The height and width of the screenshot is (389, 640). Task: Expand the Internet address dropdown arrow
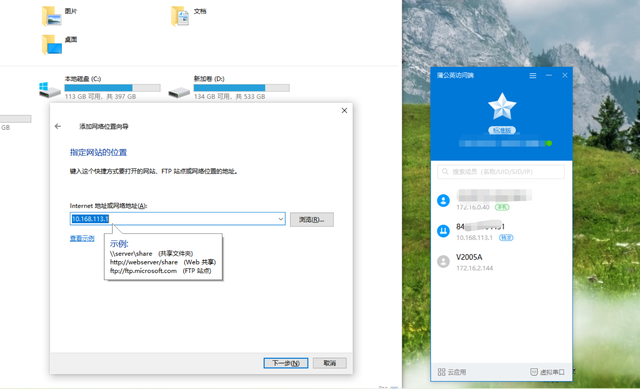[280, 219]
